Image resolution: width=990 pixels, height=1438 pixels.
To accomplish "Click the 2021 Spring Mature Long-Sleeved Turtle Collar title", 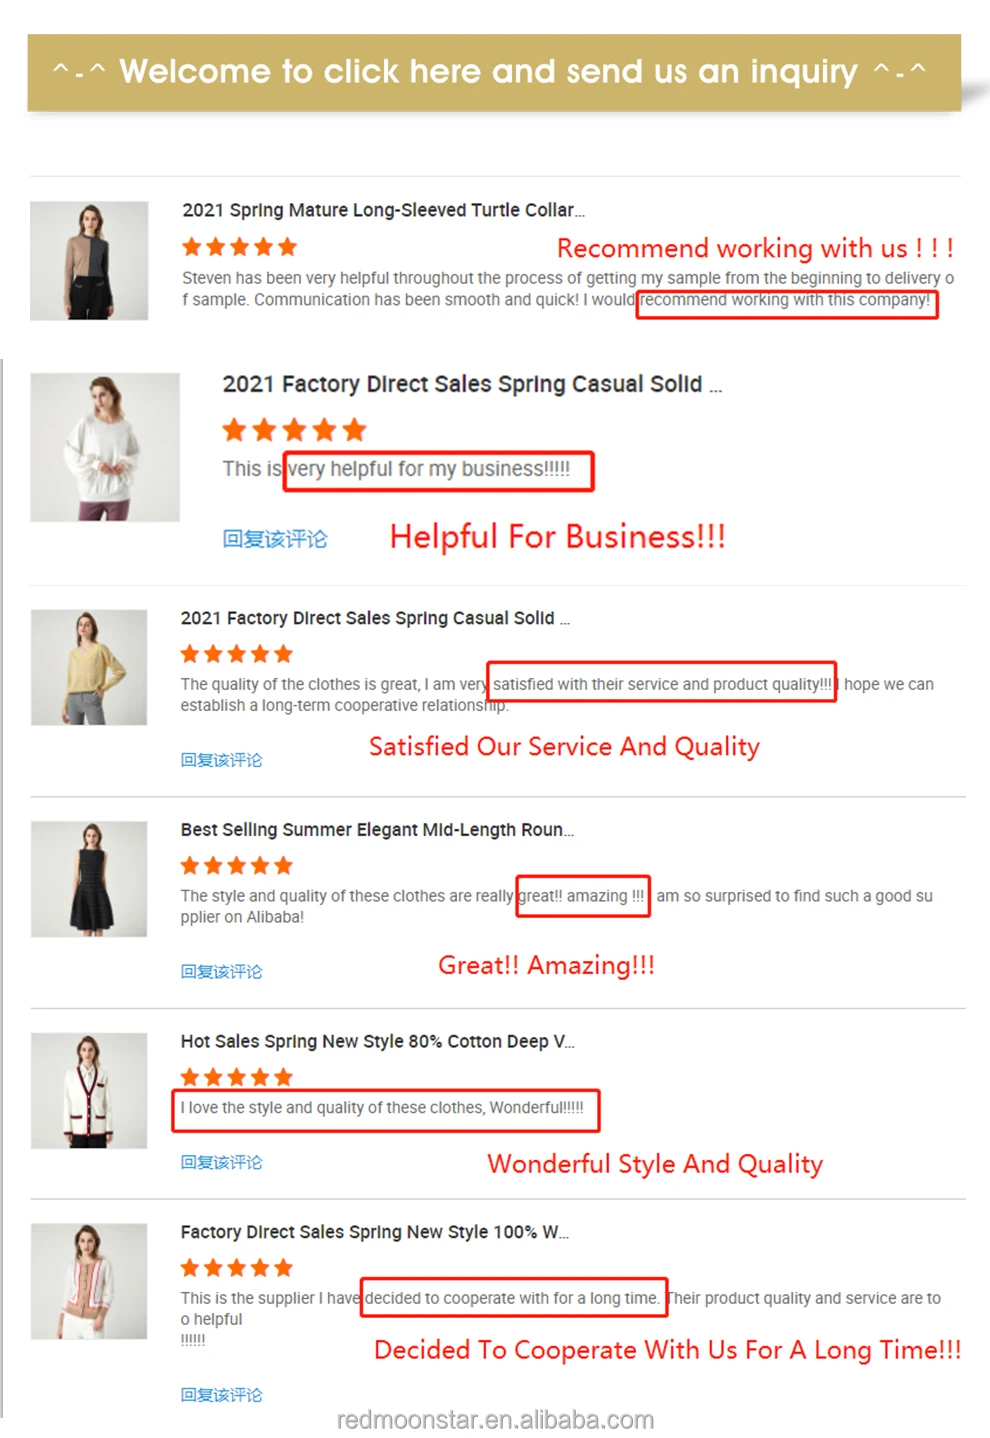I will [383, 210].
